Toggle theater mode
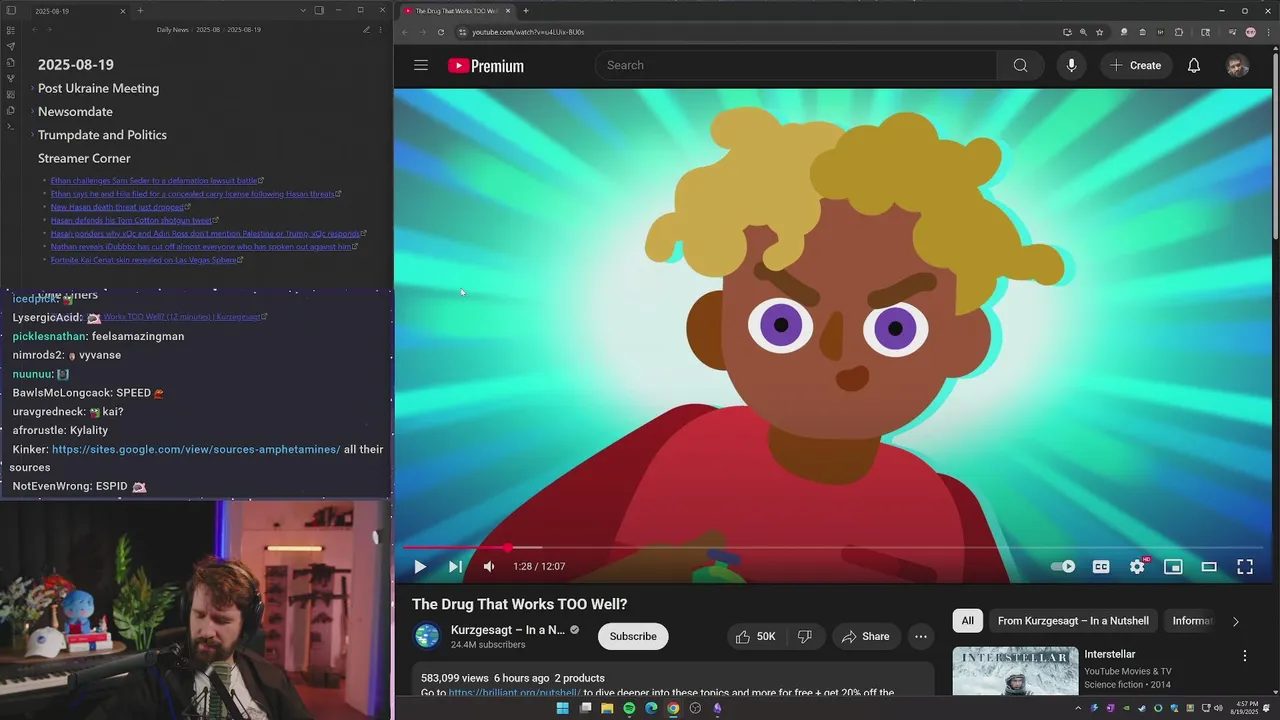 [x=1209, y=567]
